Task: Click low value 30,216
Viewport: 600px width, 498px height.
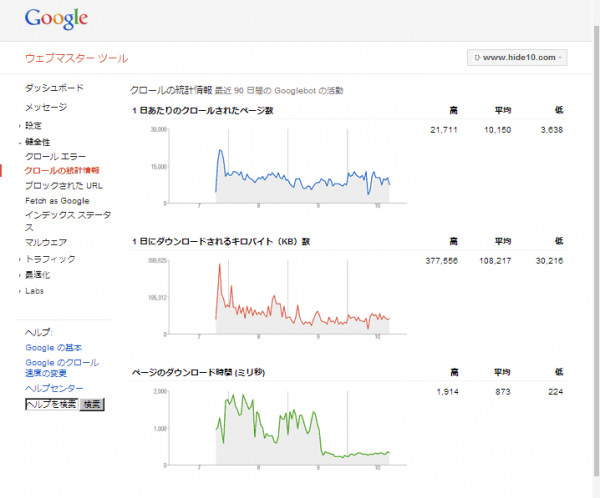Action: 549,261
